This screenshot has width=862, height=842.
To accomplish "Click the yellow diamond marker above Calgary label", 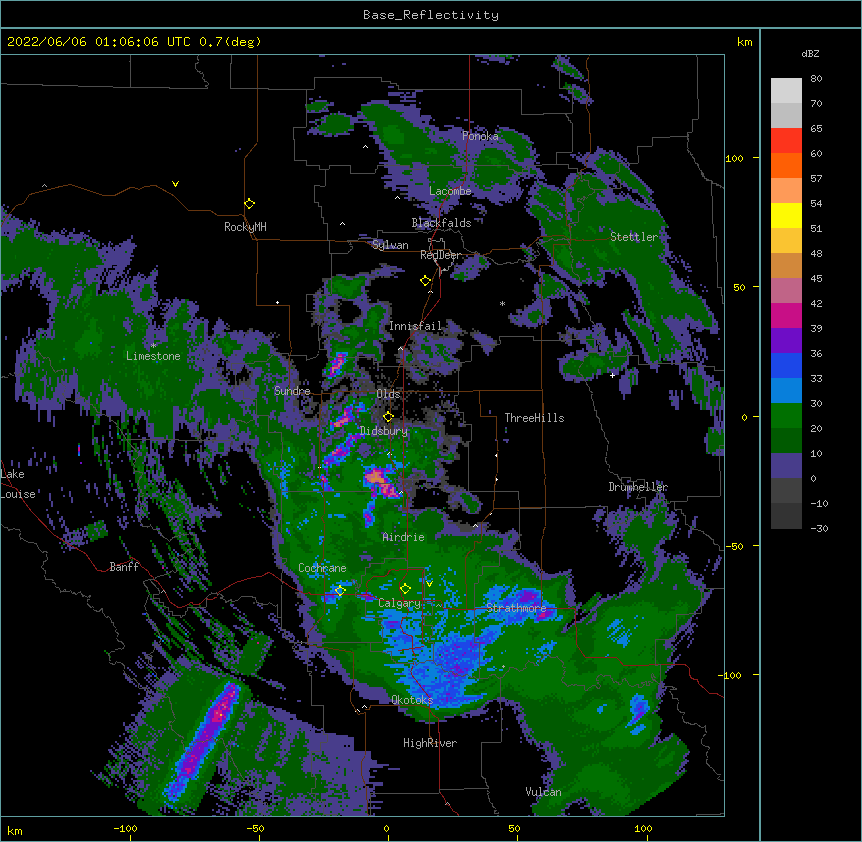I will pos(405,589).
